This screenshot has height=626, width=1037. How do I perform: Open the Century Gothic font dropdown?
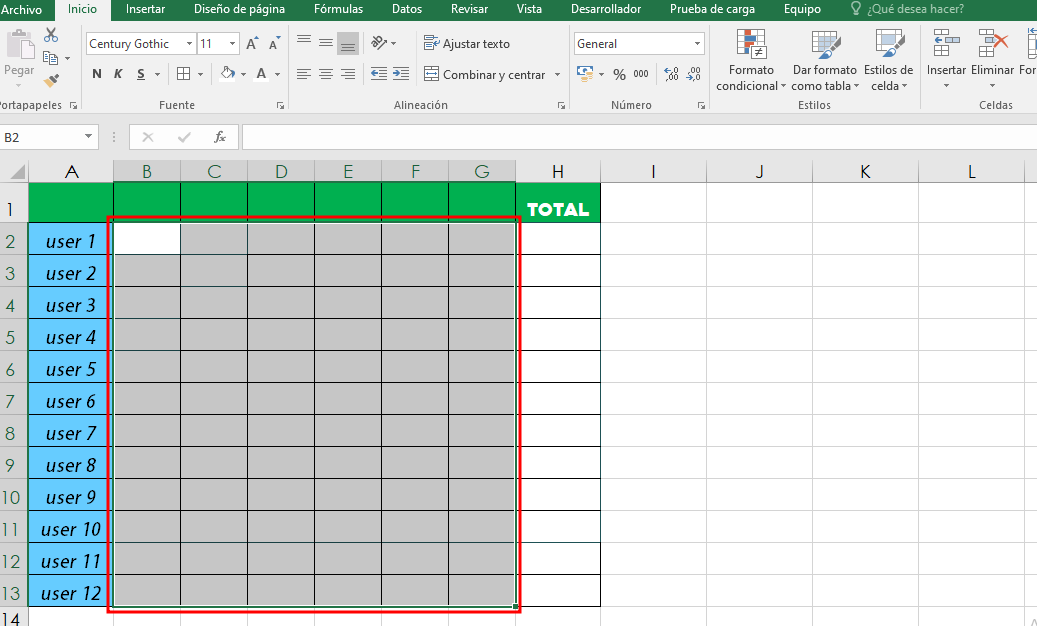189,44
